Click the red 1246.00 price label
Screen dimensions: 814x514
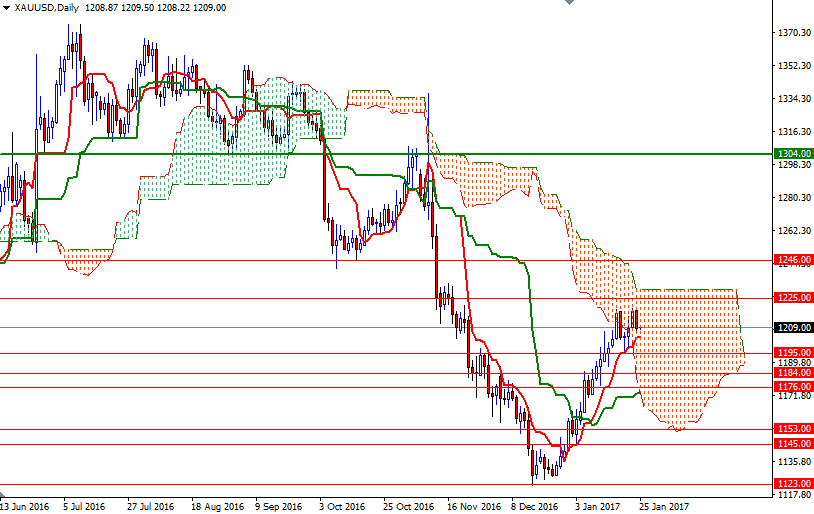click(x=794, y=260)
